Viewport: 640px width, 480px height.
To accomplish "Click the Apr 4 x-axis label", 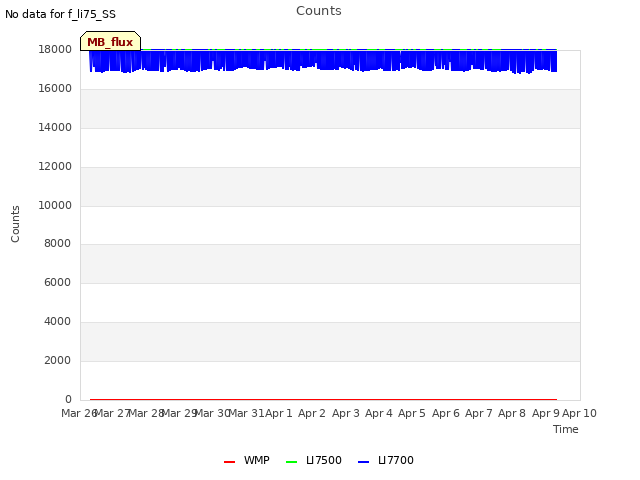I will click(379, 413).
